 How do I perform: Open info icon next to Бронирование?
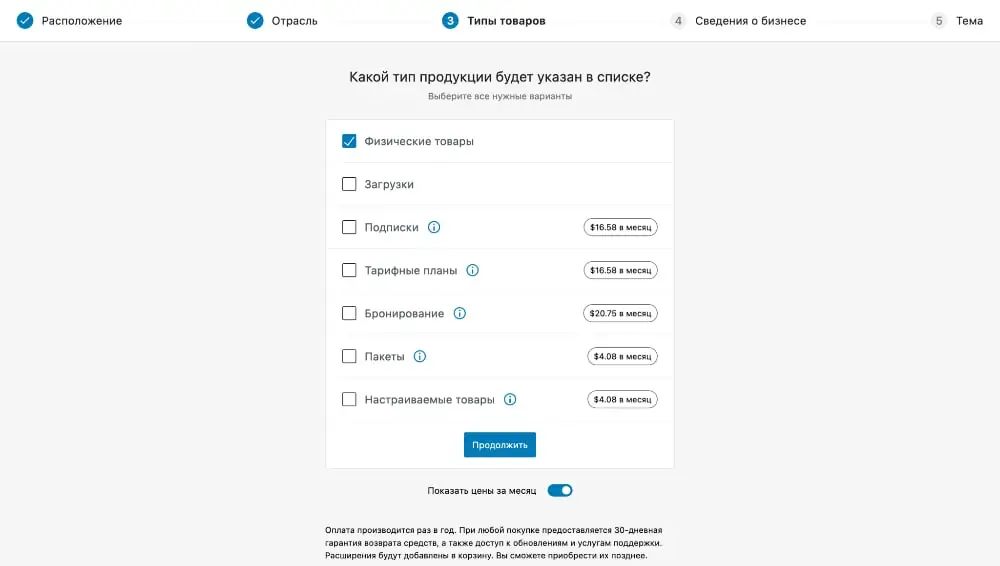459,313
